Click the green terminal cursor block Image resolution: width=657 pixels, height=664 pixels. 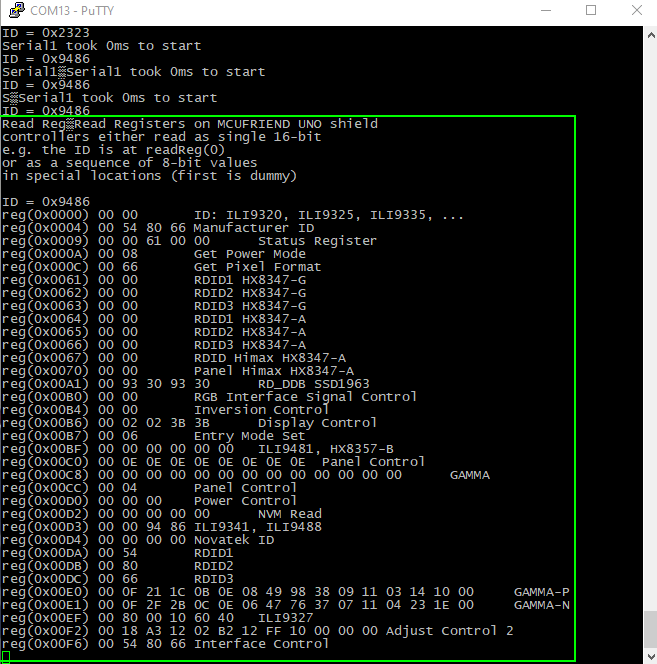[x=6, y=657]
